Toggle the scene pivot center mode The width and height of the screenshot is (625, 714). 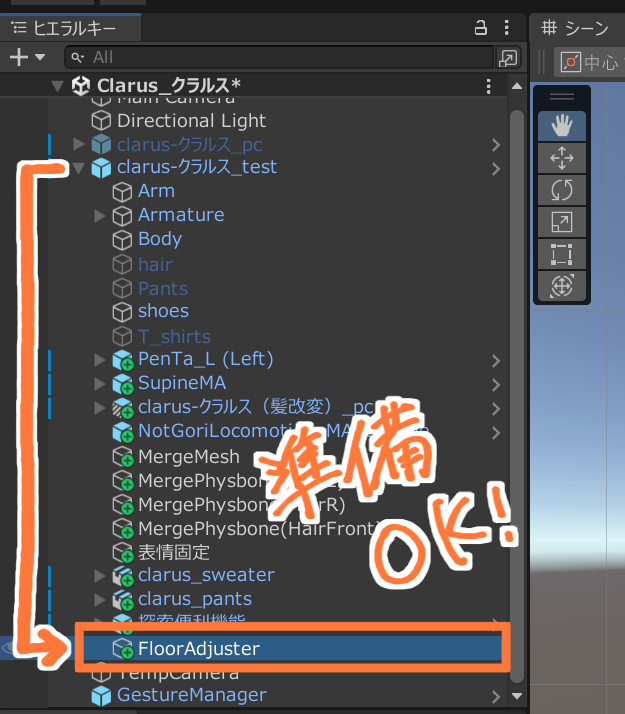point(589,62)
